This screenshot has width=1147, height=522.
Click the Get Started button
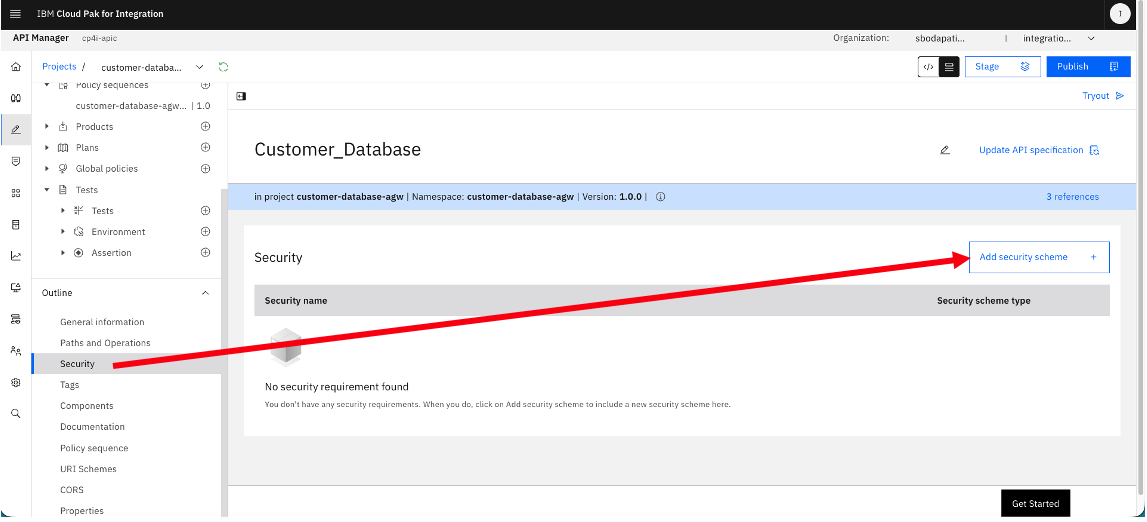pyautogui.click(x=1035, y=504)
